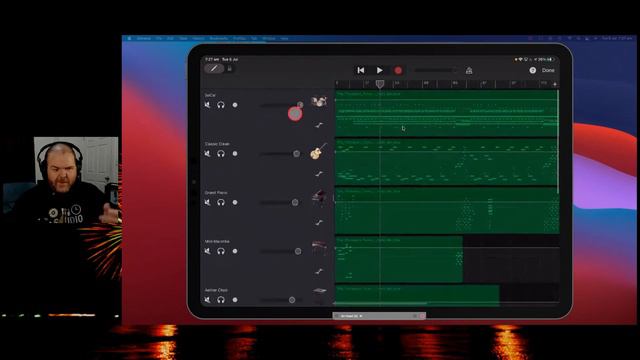Solo the Grand Piano track

(x=221, y=202)
